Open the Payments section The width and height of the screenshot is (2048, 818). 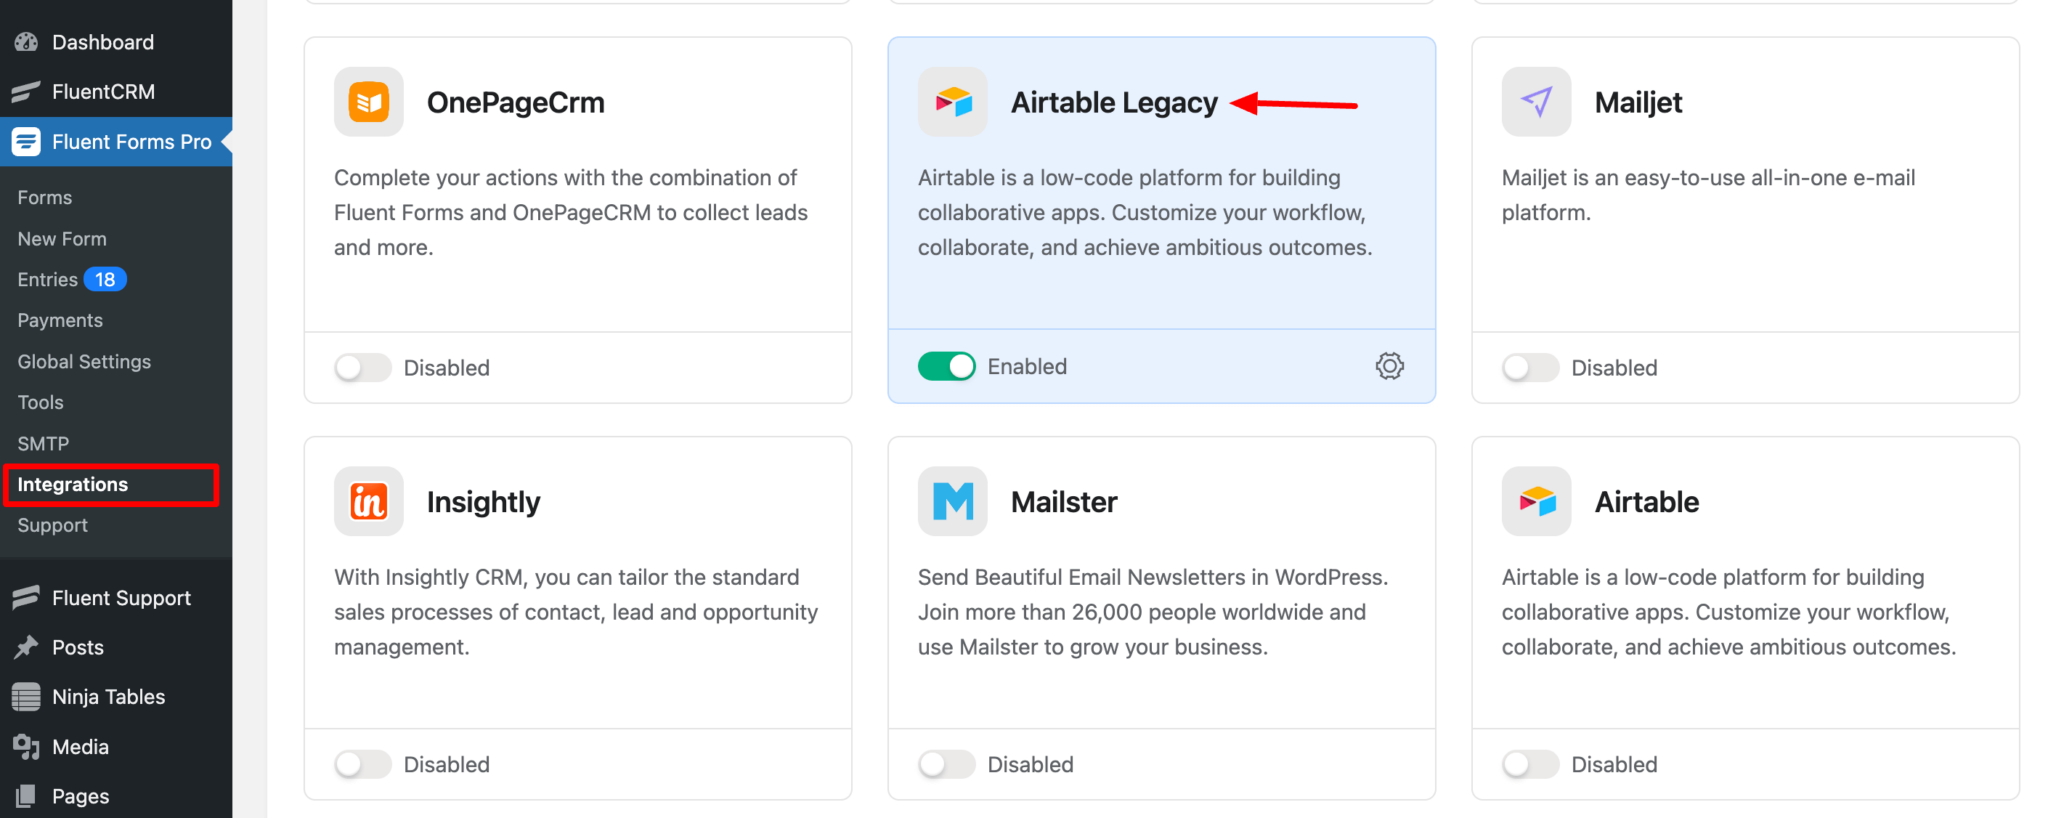(x=60, y=320)
